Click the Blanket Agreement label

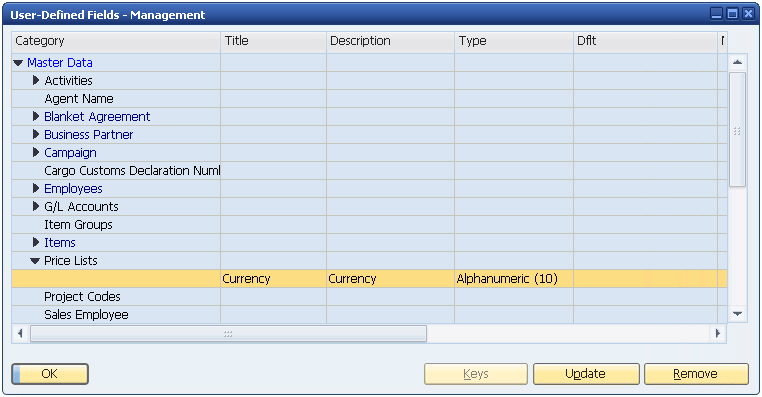coord(97,117)
